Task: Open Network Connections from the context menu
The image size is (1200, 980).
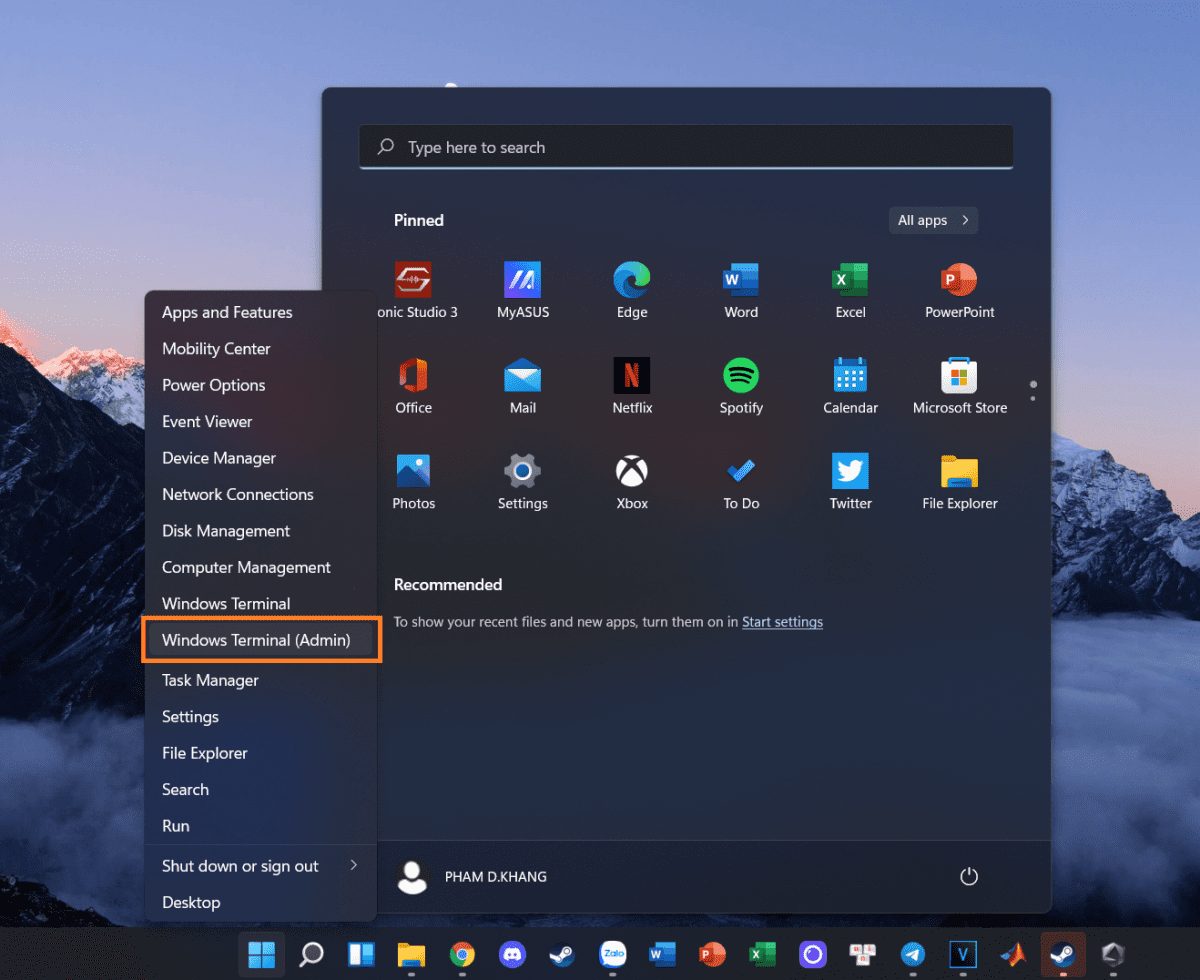Action: [x=261, y=494]
